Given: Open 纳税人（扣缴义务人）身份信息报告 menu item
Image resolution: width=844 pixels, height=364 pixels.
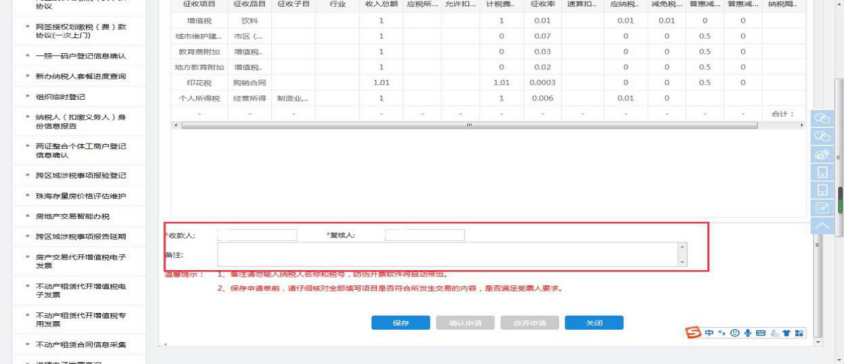Looking at the screenshot, I should [x=81, y=121].
